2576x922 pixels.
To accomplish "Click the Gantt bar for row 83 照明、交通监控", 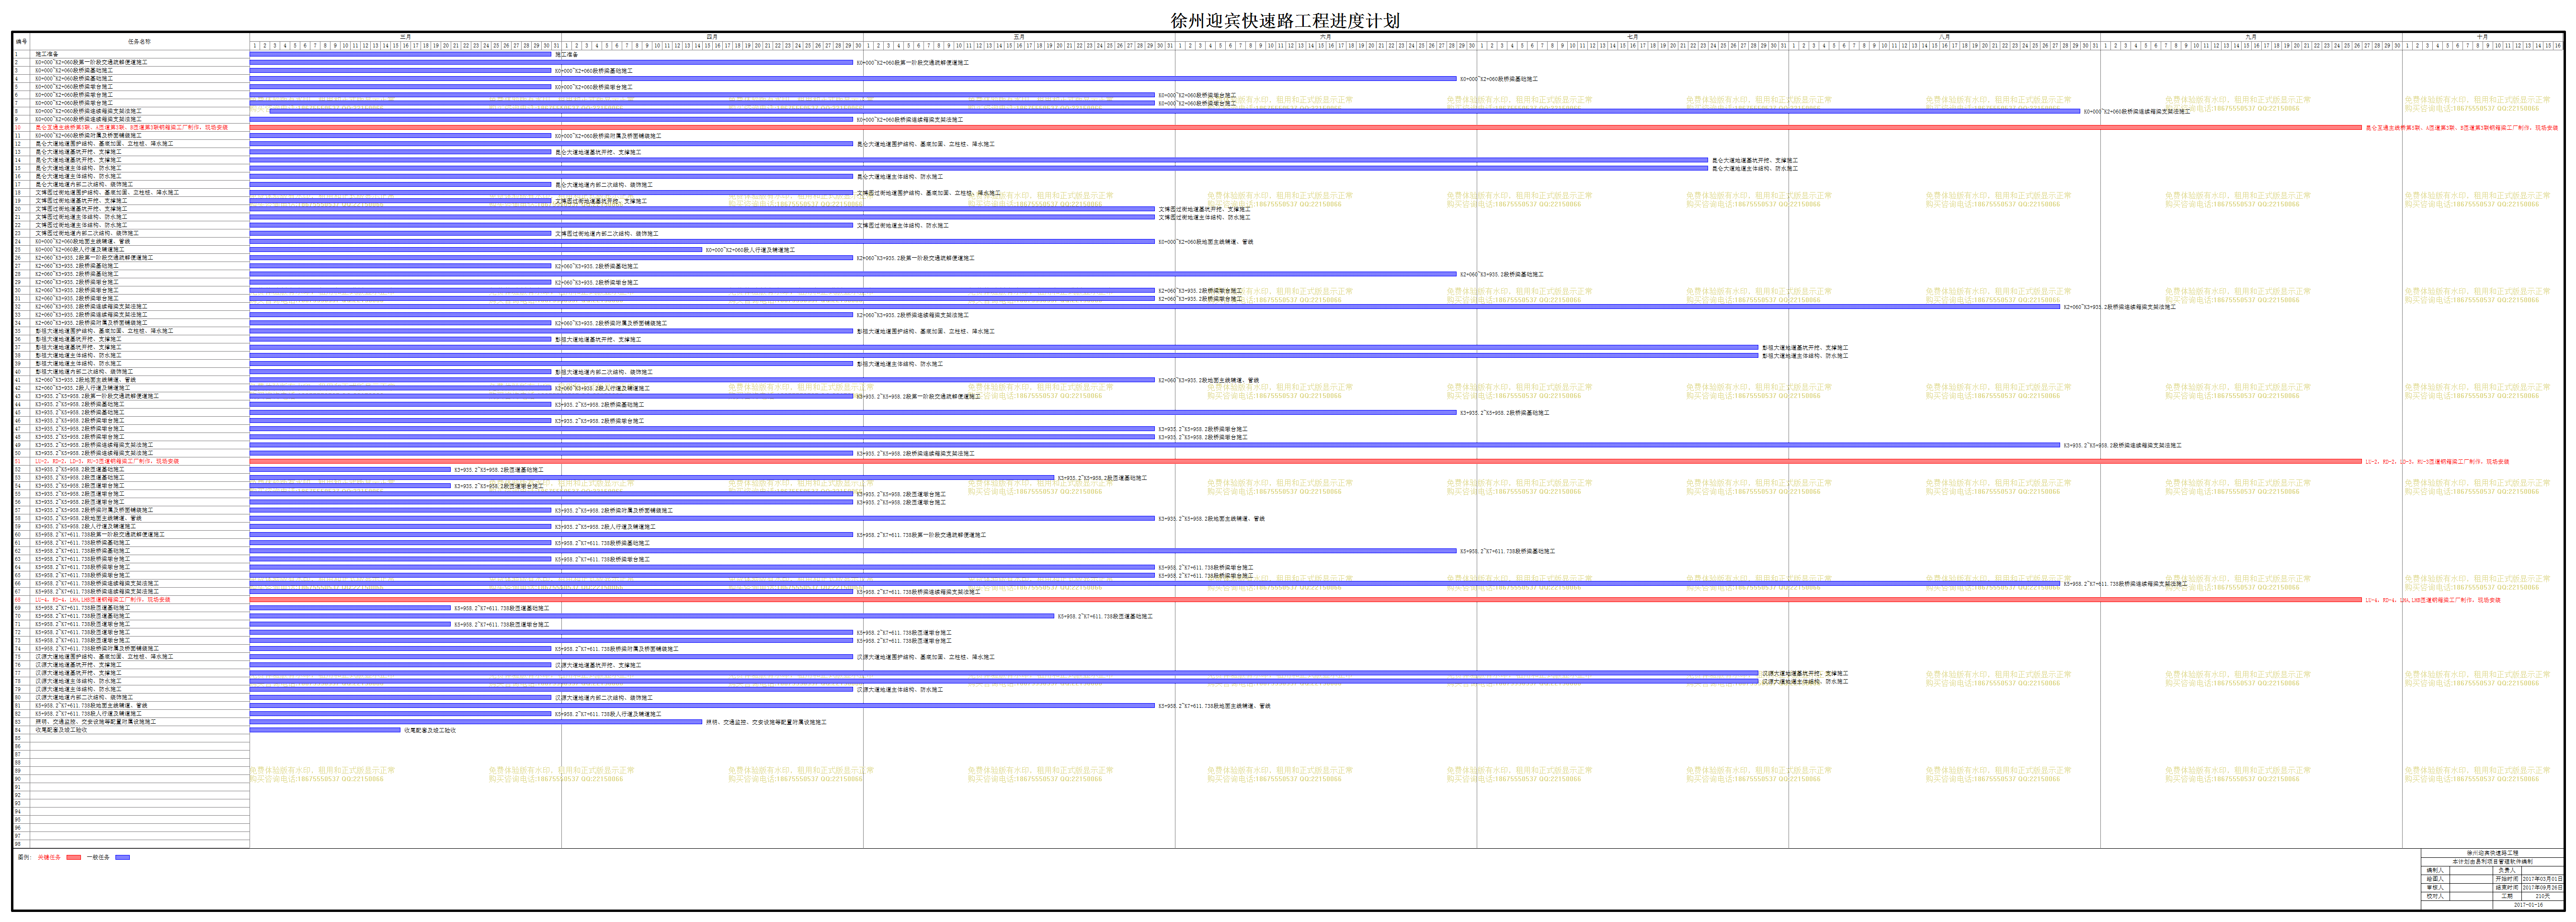I will [x=476, y=721].
